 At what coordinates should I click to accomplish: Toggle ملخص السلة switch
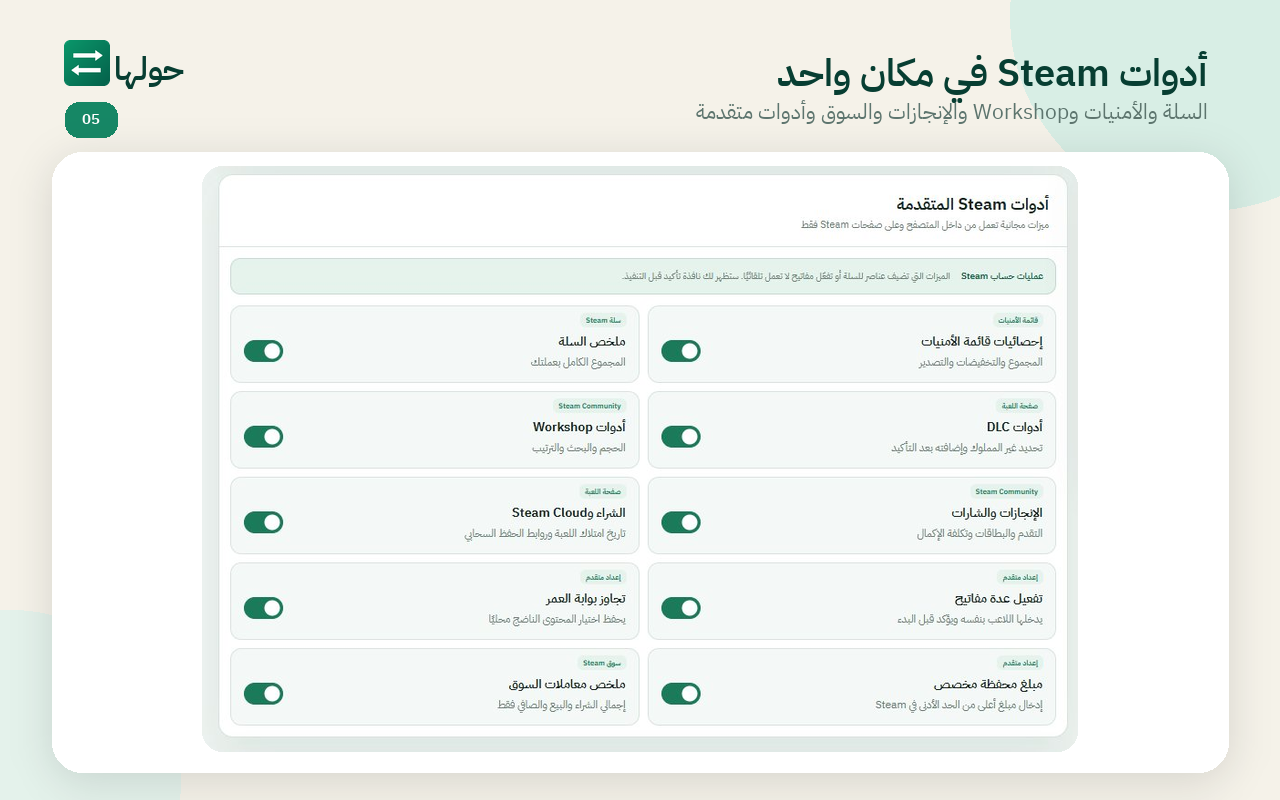pos(264,351)
